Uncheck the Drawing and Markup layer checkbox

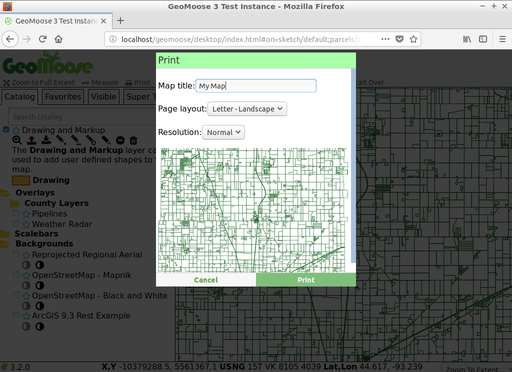coord(6,129)
